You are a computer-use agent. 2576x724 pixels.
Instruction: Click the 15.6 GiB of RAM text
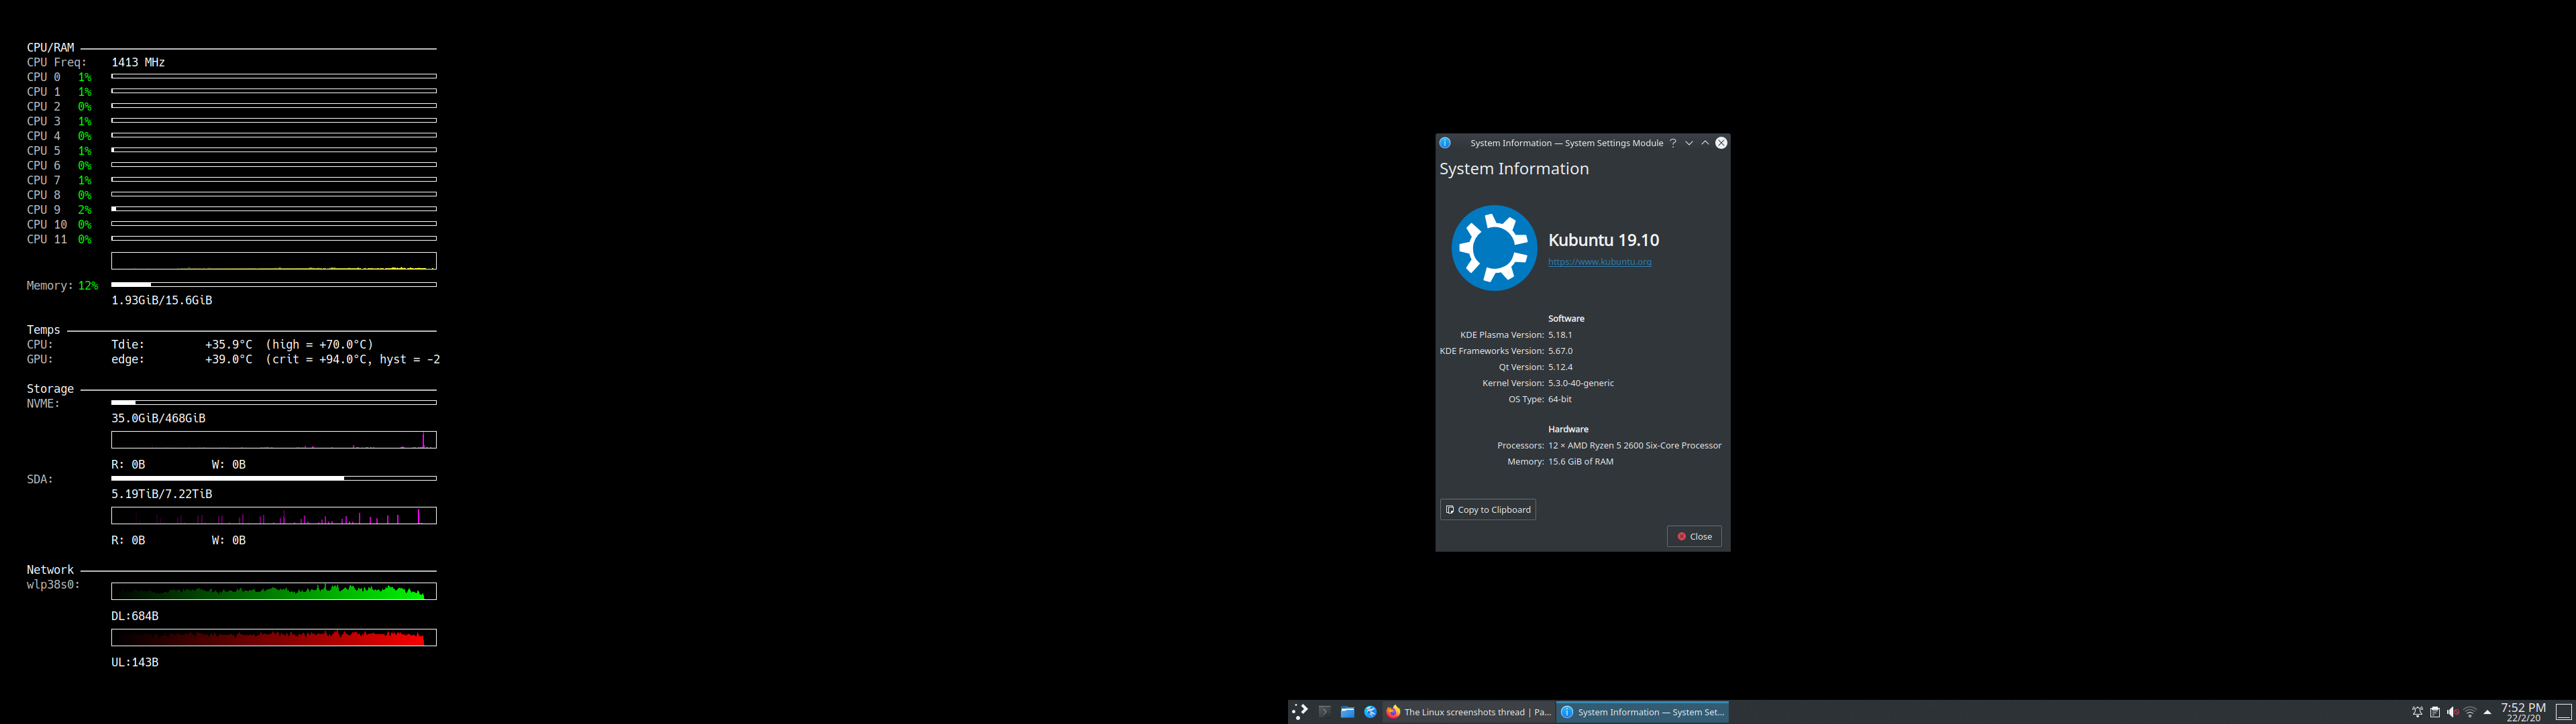[1581, 462]
